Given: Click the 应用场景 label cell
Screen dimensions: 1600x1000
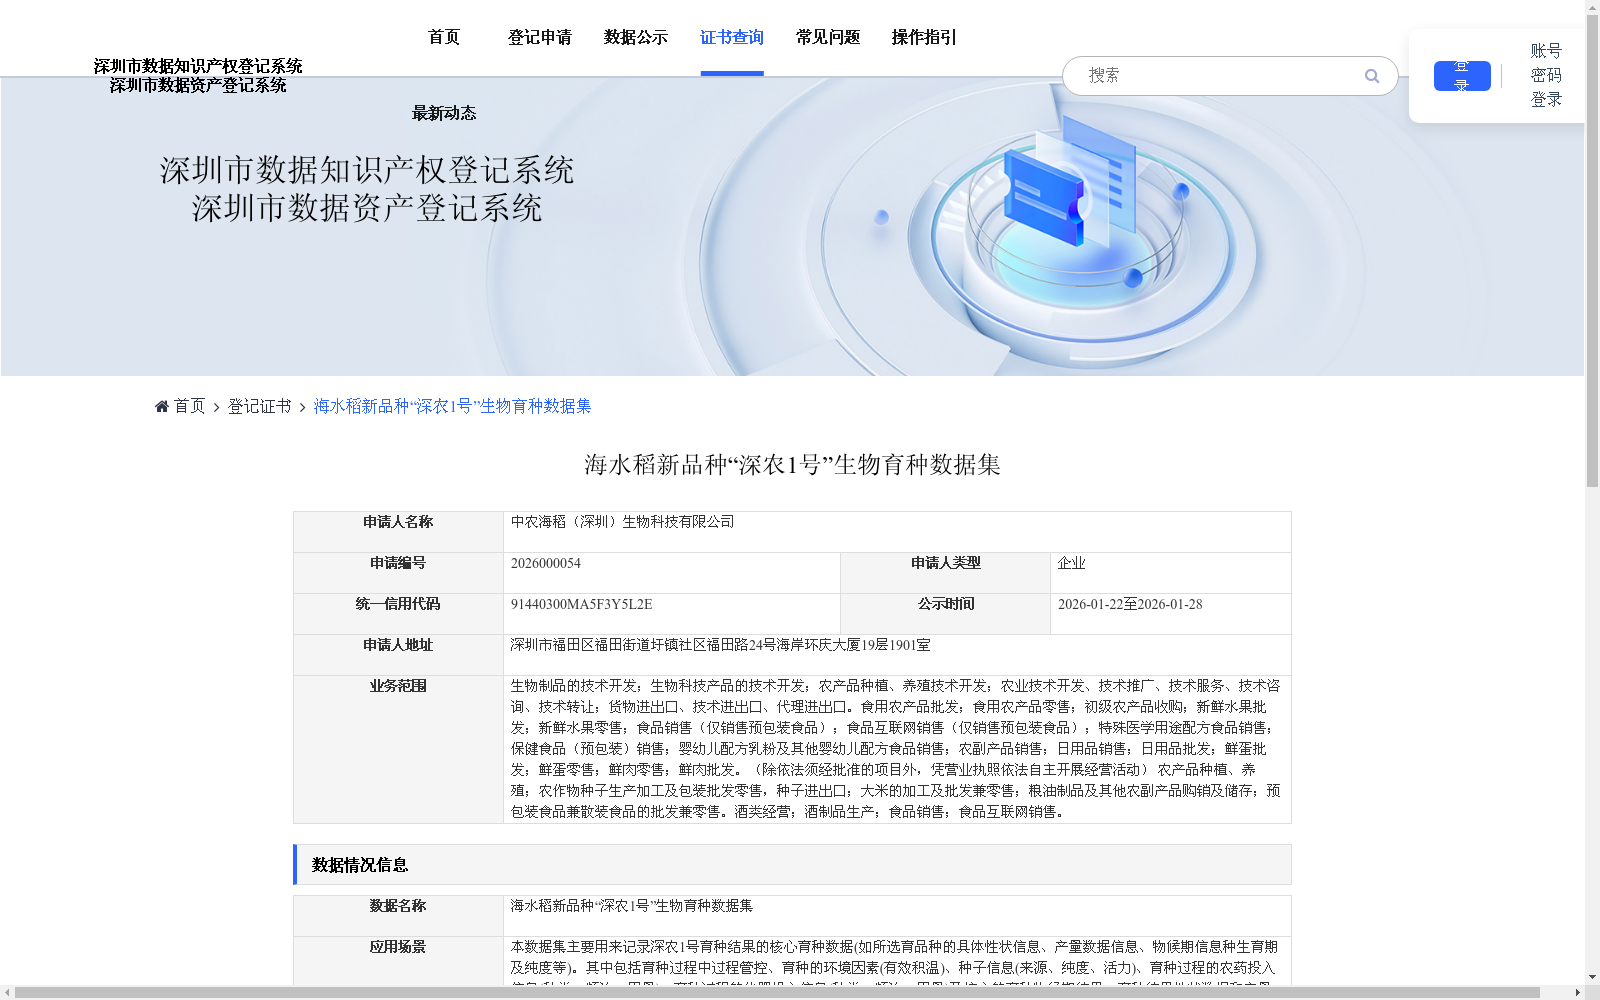Looking at the screenshot, I should 398,962.
